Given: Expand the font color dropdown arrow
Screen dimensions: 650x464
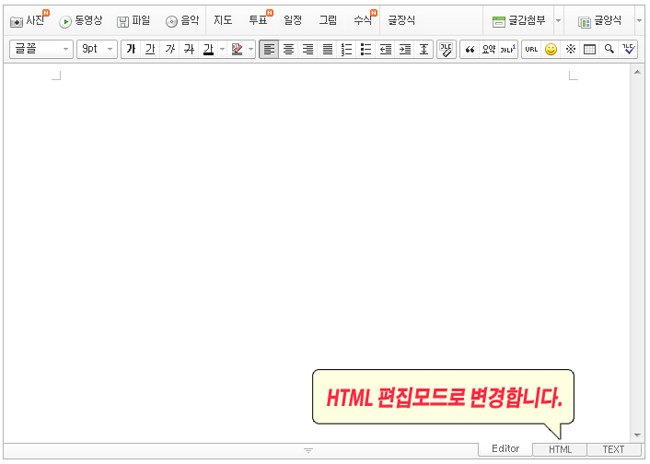Looking at the screenshot, I should (223, 49).
